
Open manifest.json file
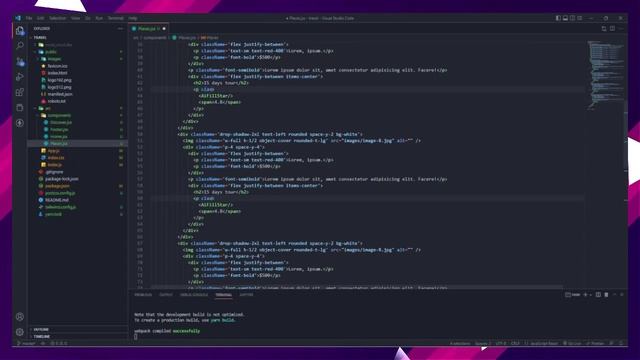coord(60,94)
